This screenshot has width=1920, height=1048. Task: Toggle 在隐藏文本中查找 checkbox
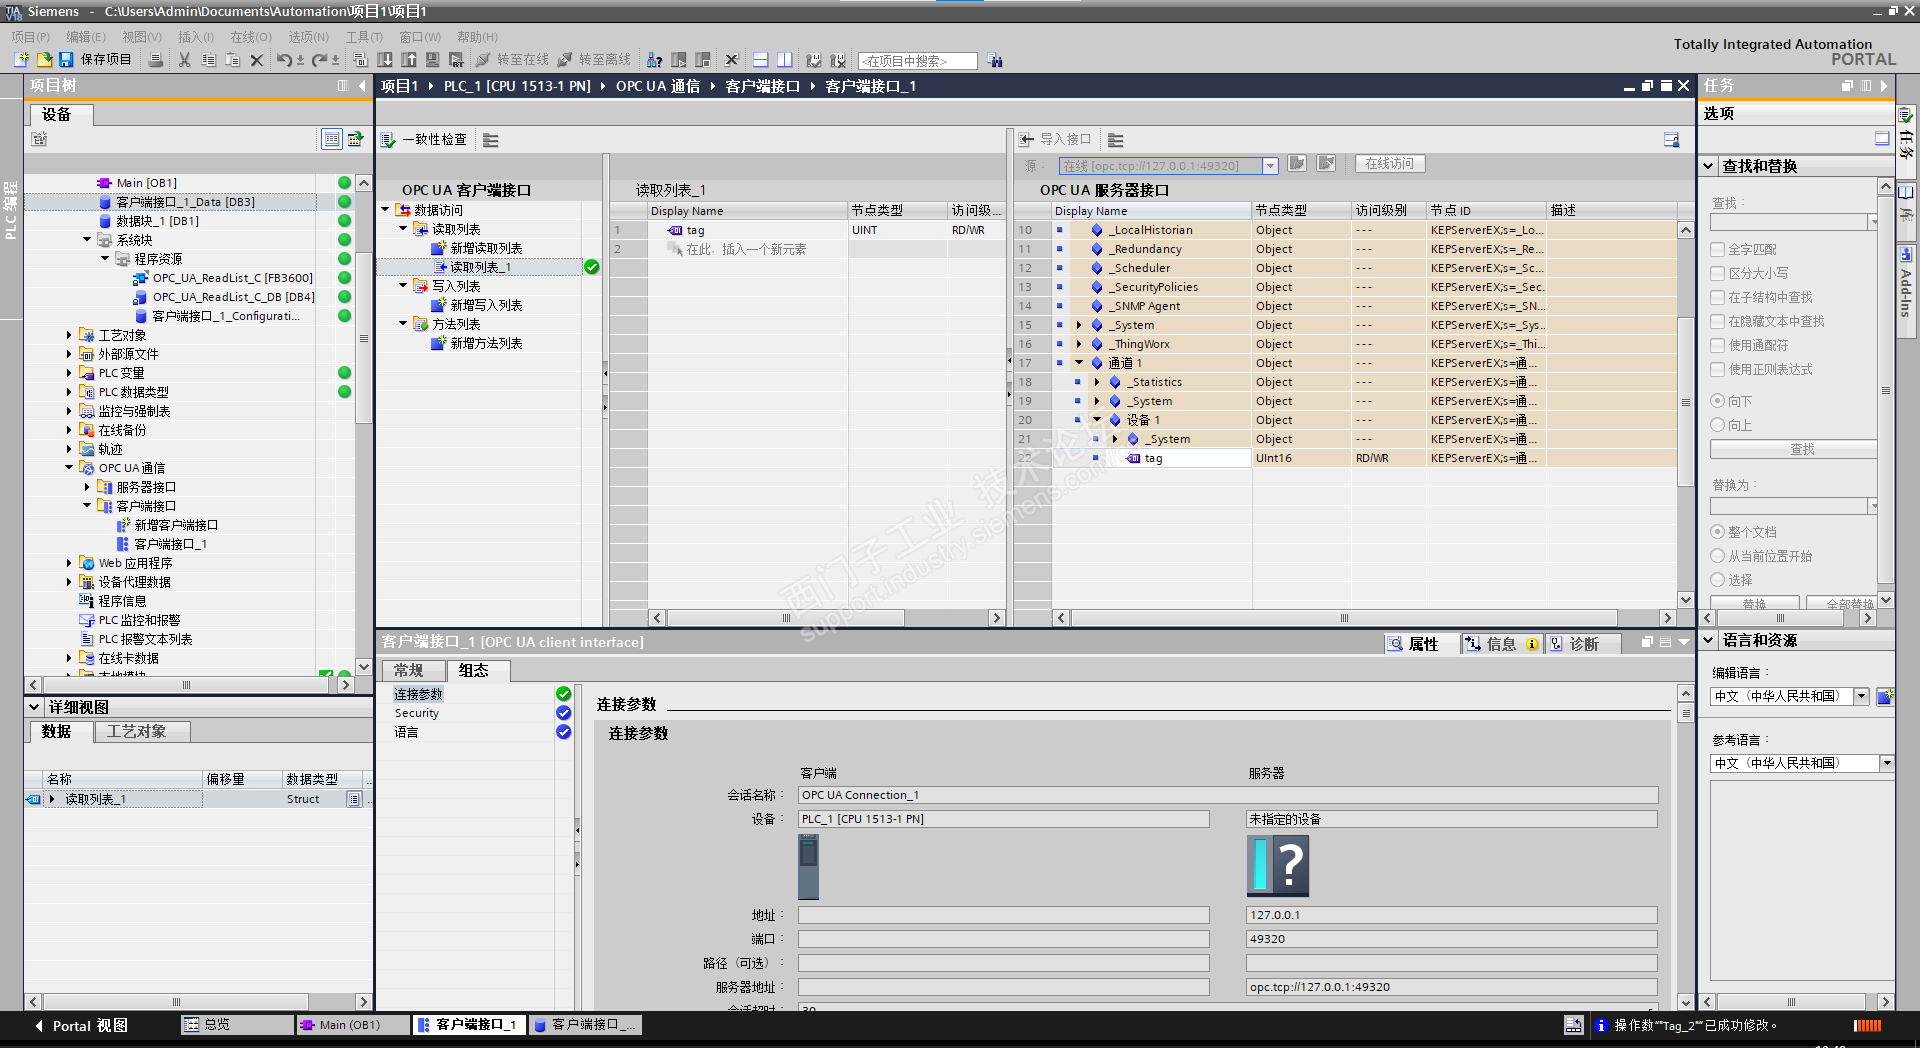pos(1718,321)
